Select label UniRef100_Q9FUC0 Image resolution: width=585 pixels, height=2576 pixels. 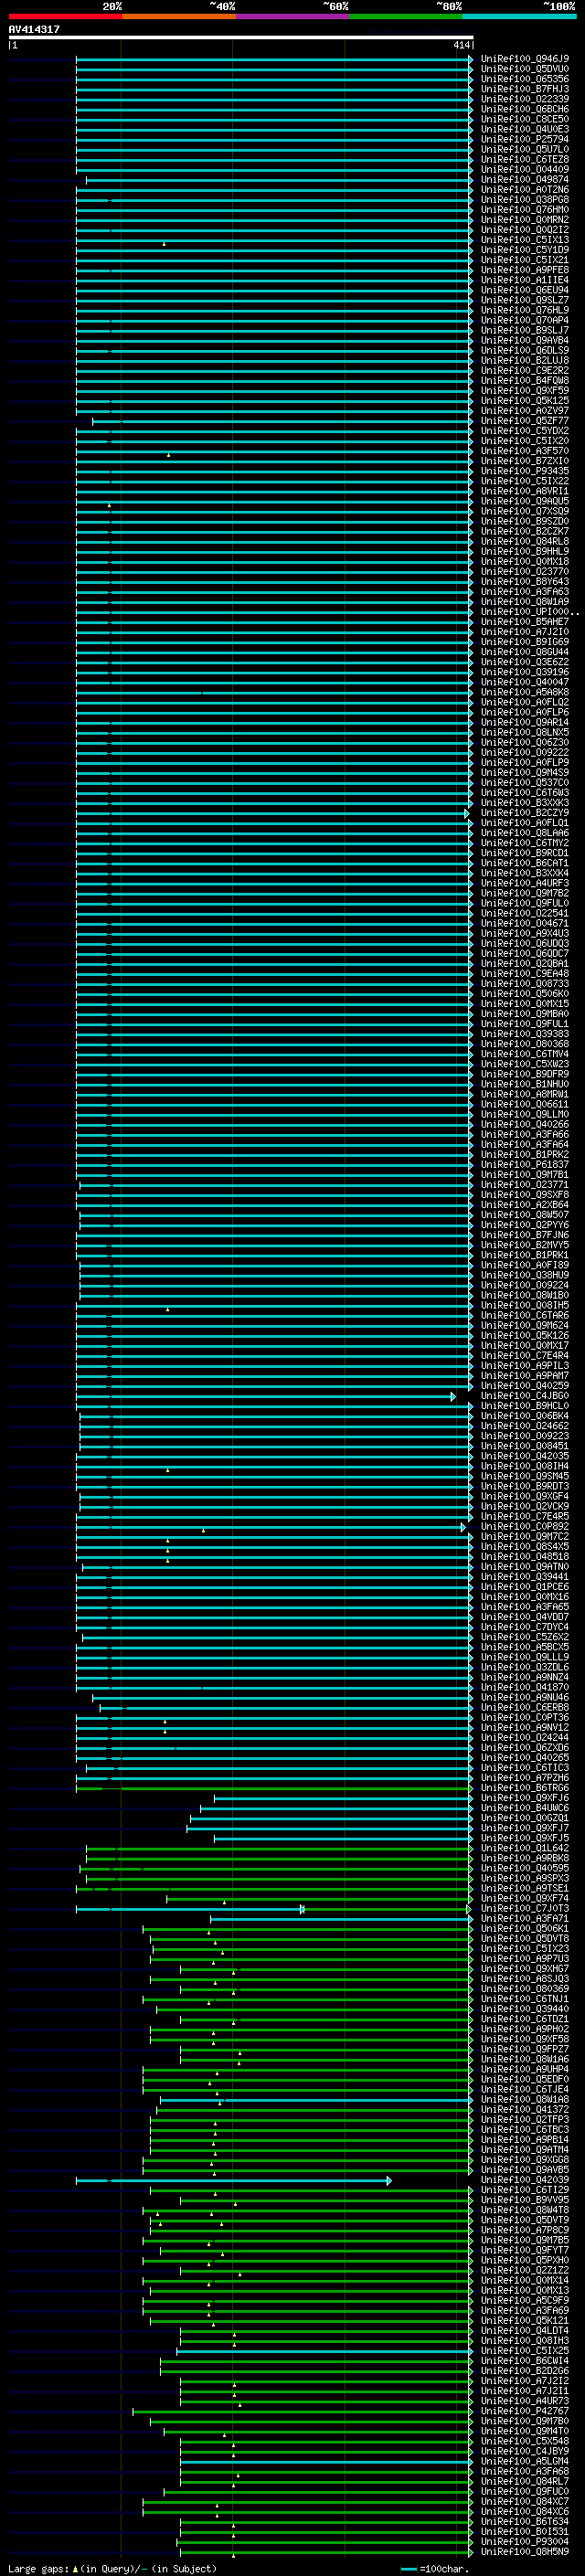(524, 2491)
